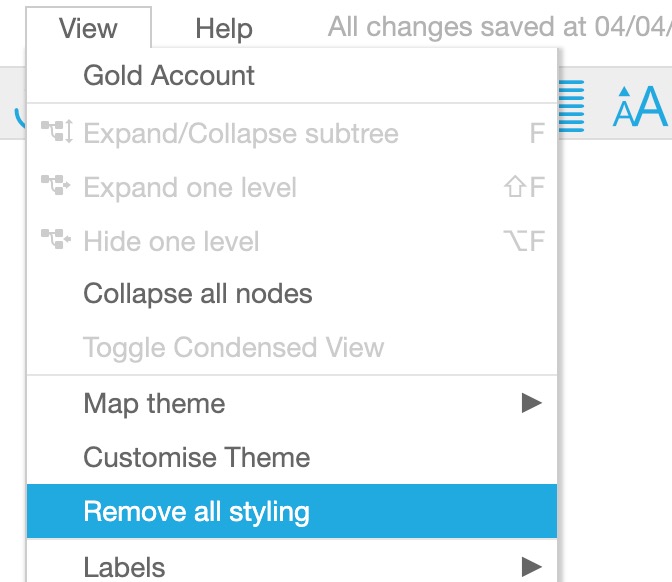This screenshot has height=582, width=672.
Task: Click Expand one level text
Action: (x=190, y=188)
